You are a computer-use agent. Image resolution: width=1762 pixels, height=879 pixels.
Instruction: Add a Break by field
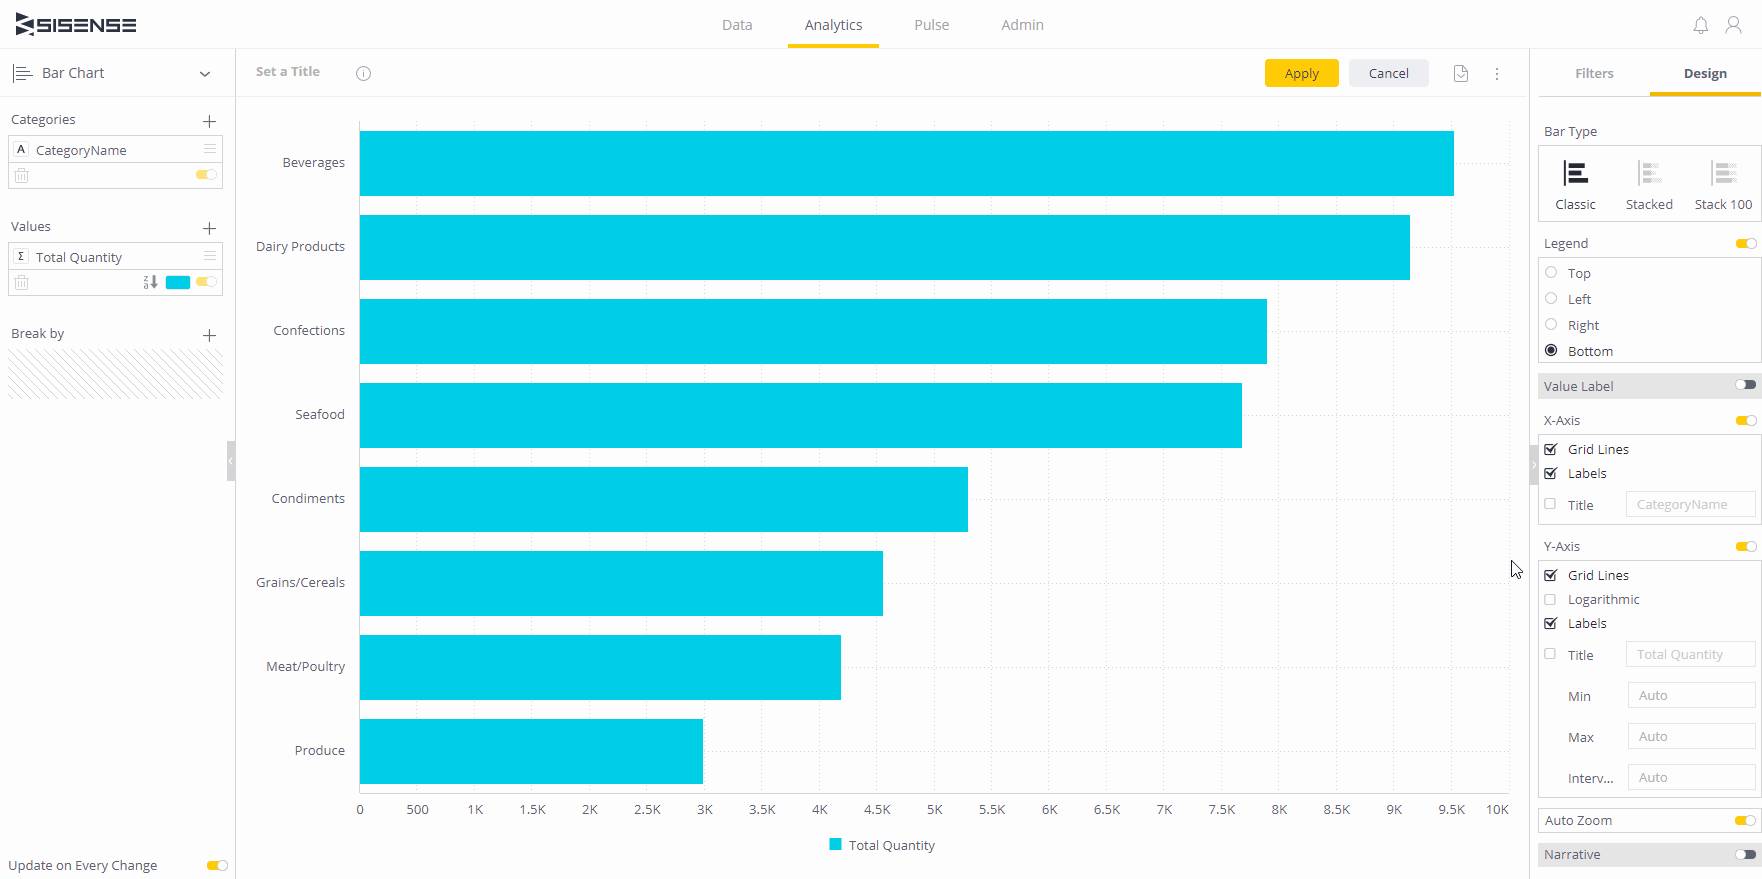click(x=209, y=335)
